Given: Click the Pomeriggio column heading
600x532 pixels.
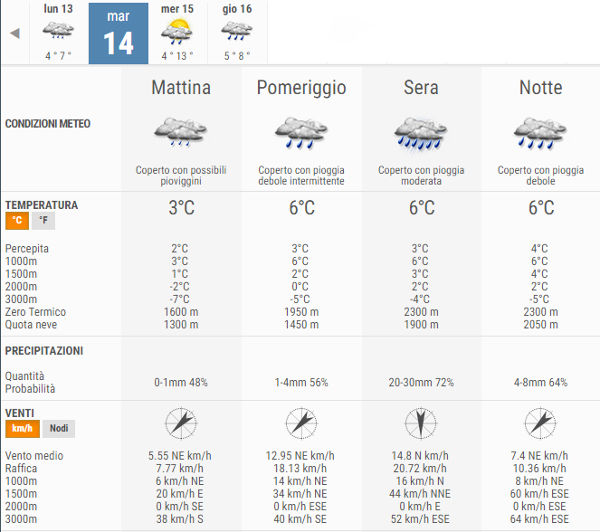Looking at the screenshot, I should click(x=302, y=88).
